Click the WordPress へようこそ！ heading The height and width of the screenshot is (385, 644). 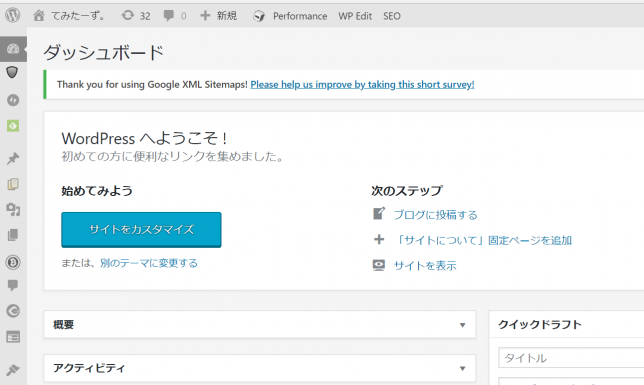click(x=145, y=138)
